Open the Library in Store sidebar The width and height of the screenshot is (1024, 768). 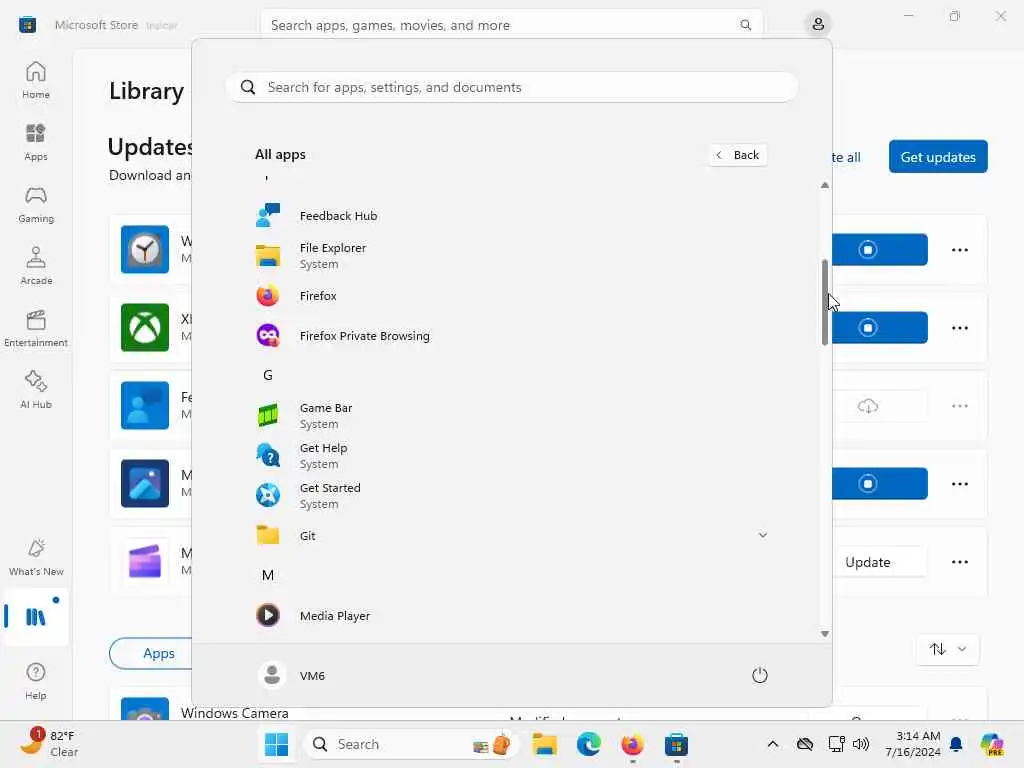pos(36,616)
